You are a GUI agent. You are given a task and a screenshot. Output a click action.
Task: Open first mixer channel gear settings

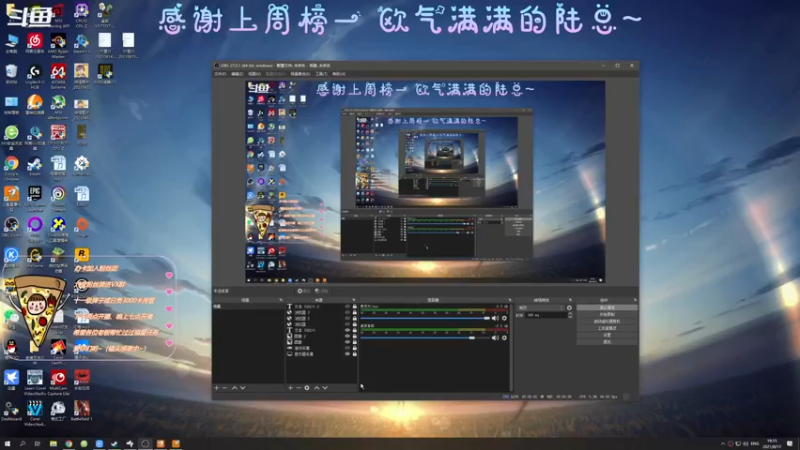pyautogui.click(x=505, y=318)
